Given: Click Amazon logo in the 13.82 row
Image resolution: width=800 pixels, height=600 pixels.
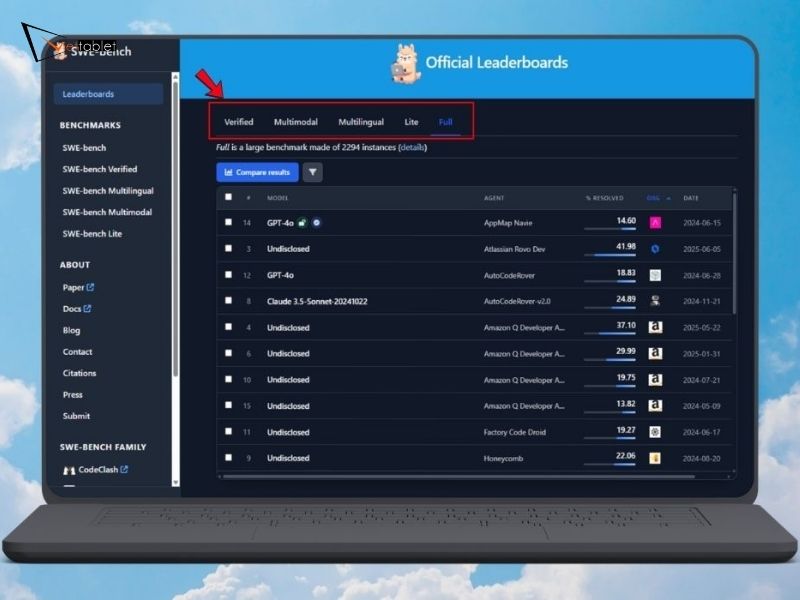Looking at the screenshot, I should click(655, 406).
